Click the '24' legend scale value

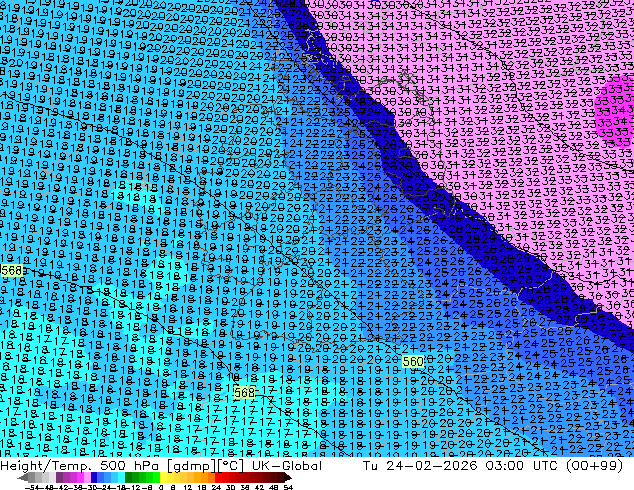coord(216,487)
